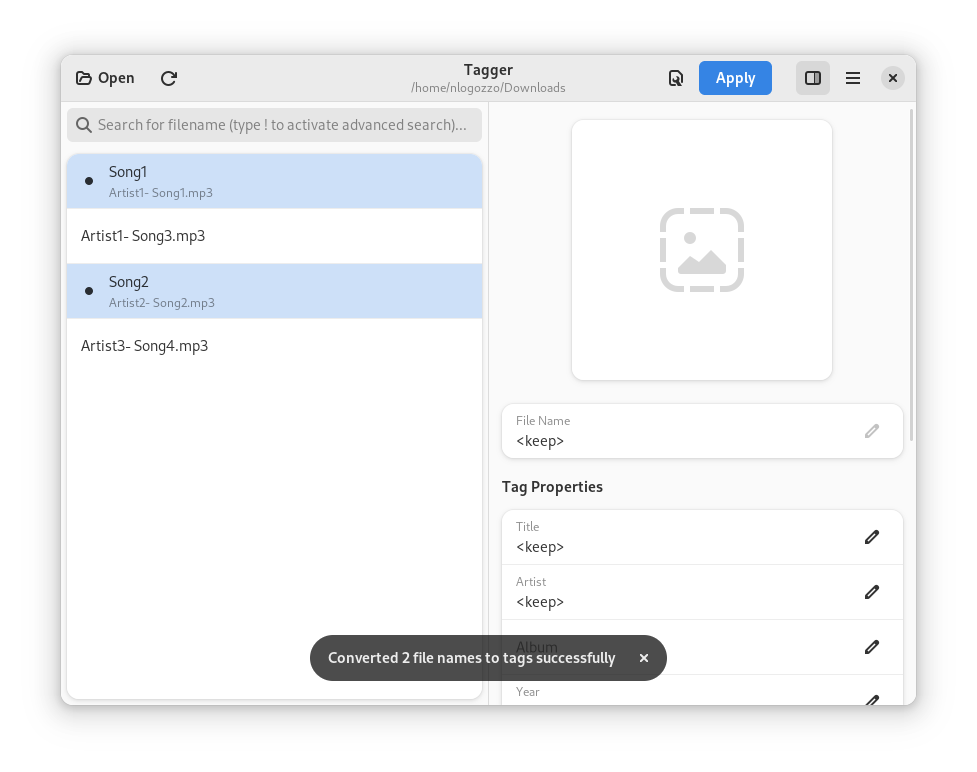
Task: Click the Song1 unsaved-changes dot
Action: tap(89, 181)
